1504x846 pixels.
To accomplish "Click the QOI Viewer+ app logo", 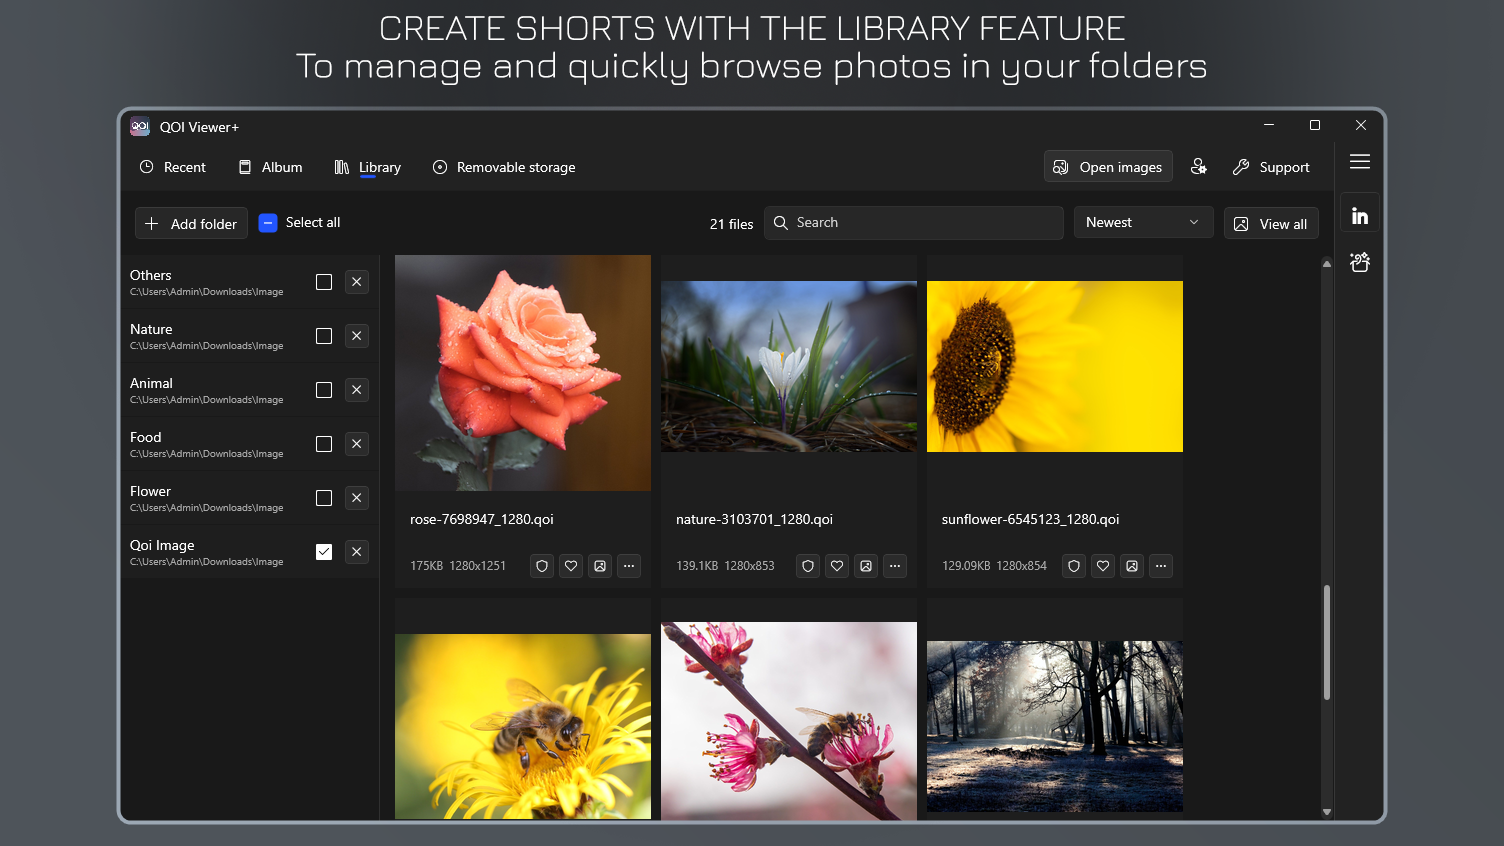I will [140, 127].
